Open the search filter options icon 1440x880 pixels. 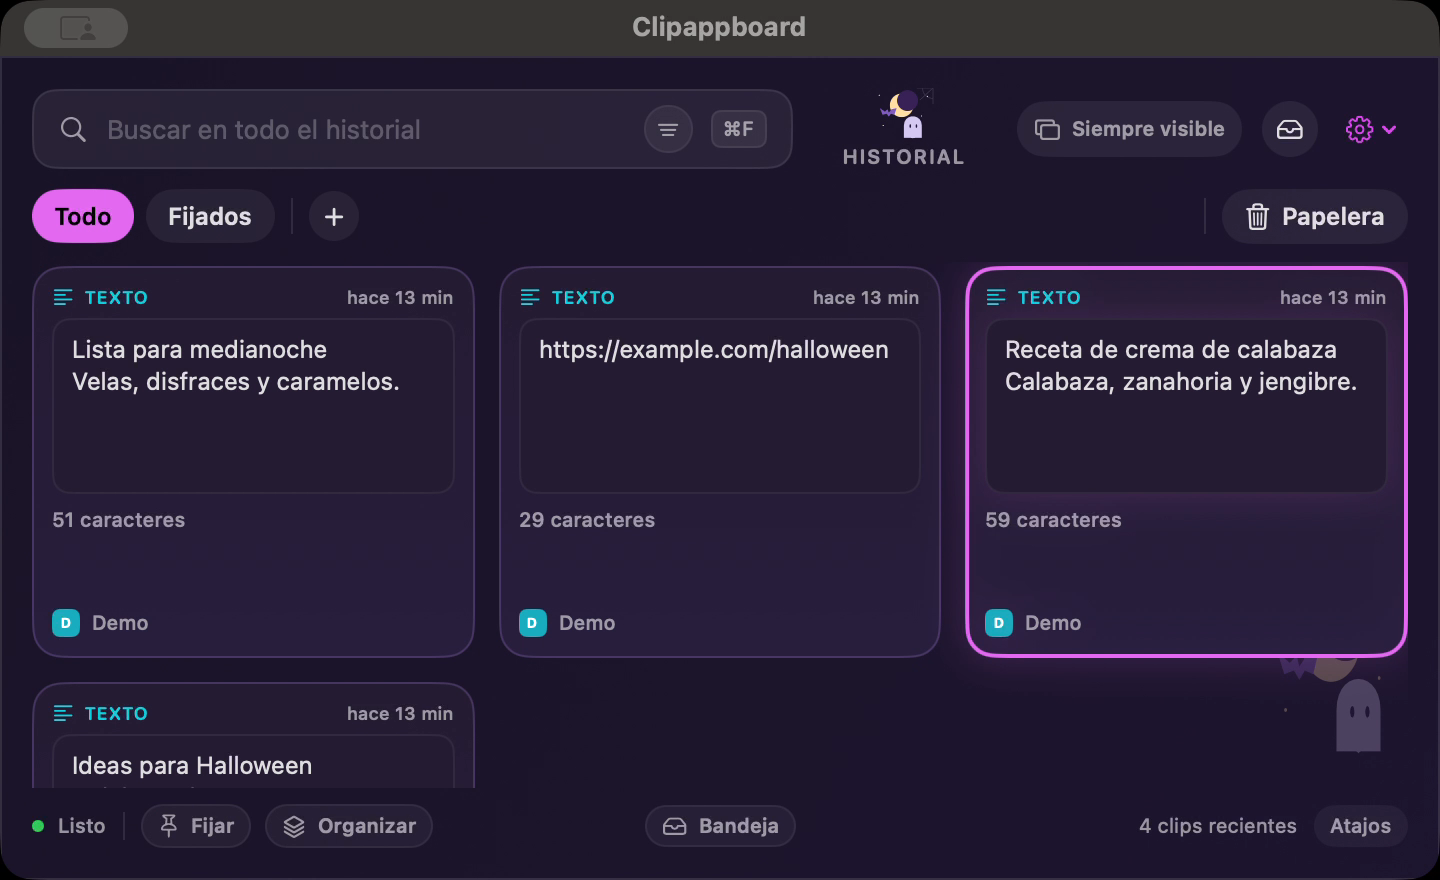(x=668, y=129)
